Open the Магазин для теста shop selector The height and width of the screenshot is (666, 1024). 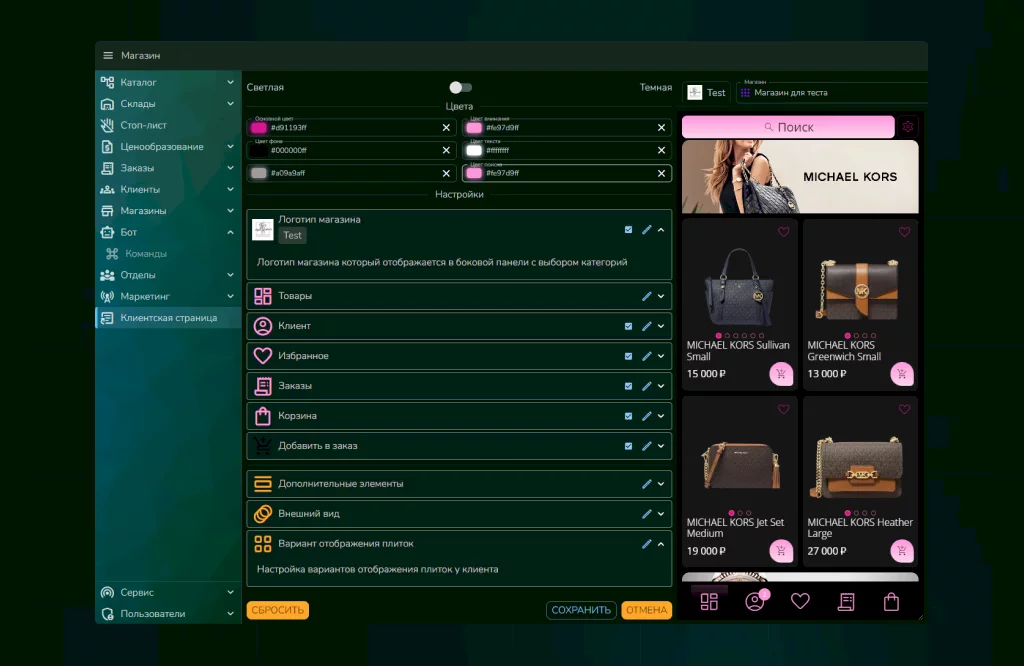pyautogui.click(x=833, y=93)
